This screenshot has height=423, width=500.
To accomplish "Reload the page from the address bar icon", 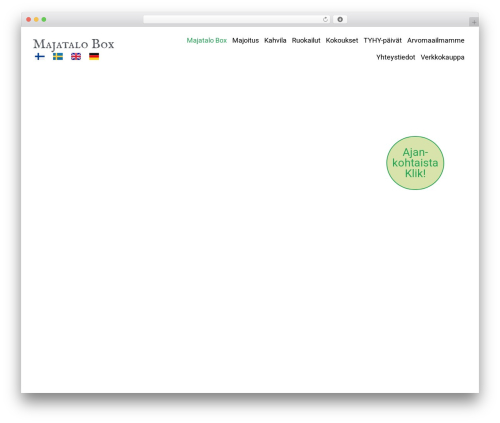I will point(325,20).
